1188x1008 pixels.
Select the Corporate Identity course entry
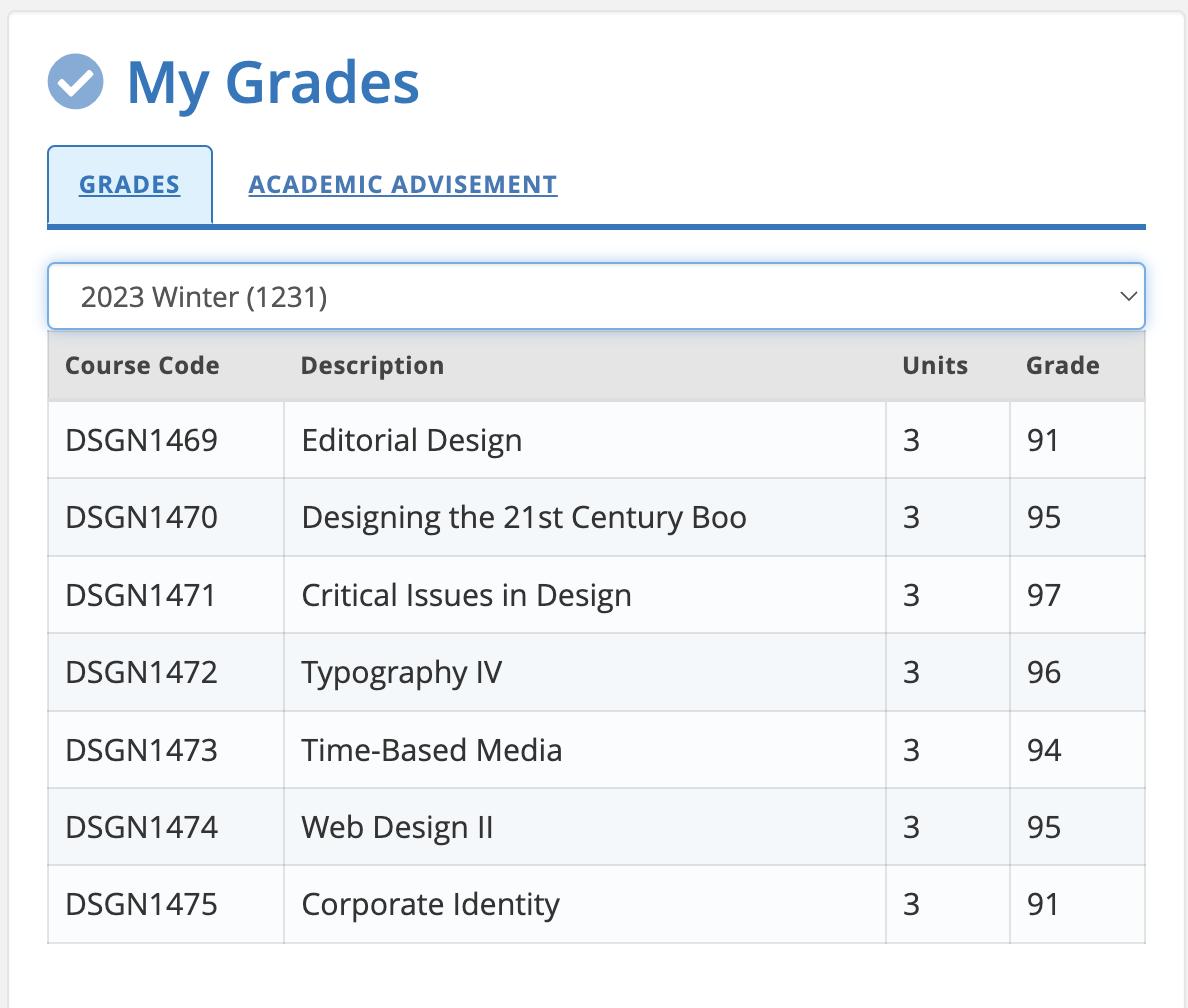click(430, 904)
